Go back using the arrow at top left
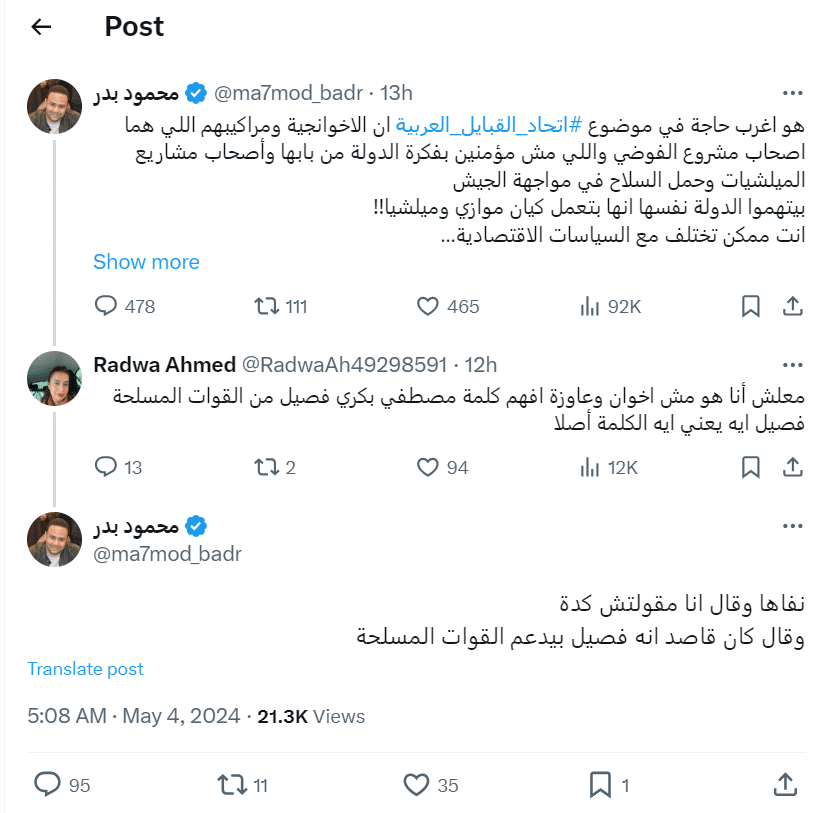 (x=40, y=27)
